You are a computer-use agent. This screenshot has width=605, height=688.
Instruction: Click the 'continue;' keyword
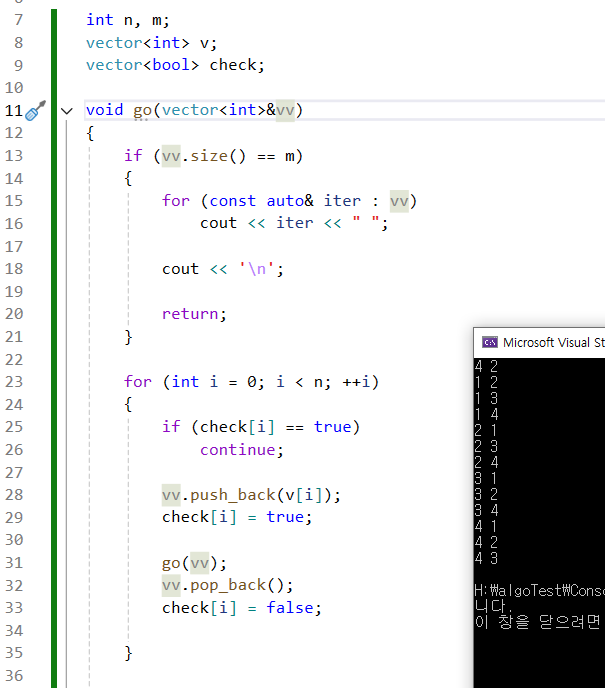coord(242,450)
